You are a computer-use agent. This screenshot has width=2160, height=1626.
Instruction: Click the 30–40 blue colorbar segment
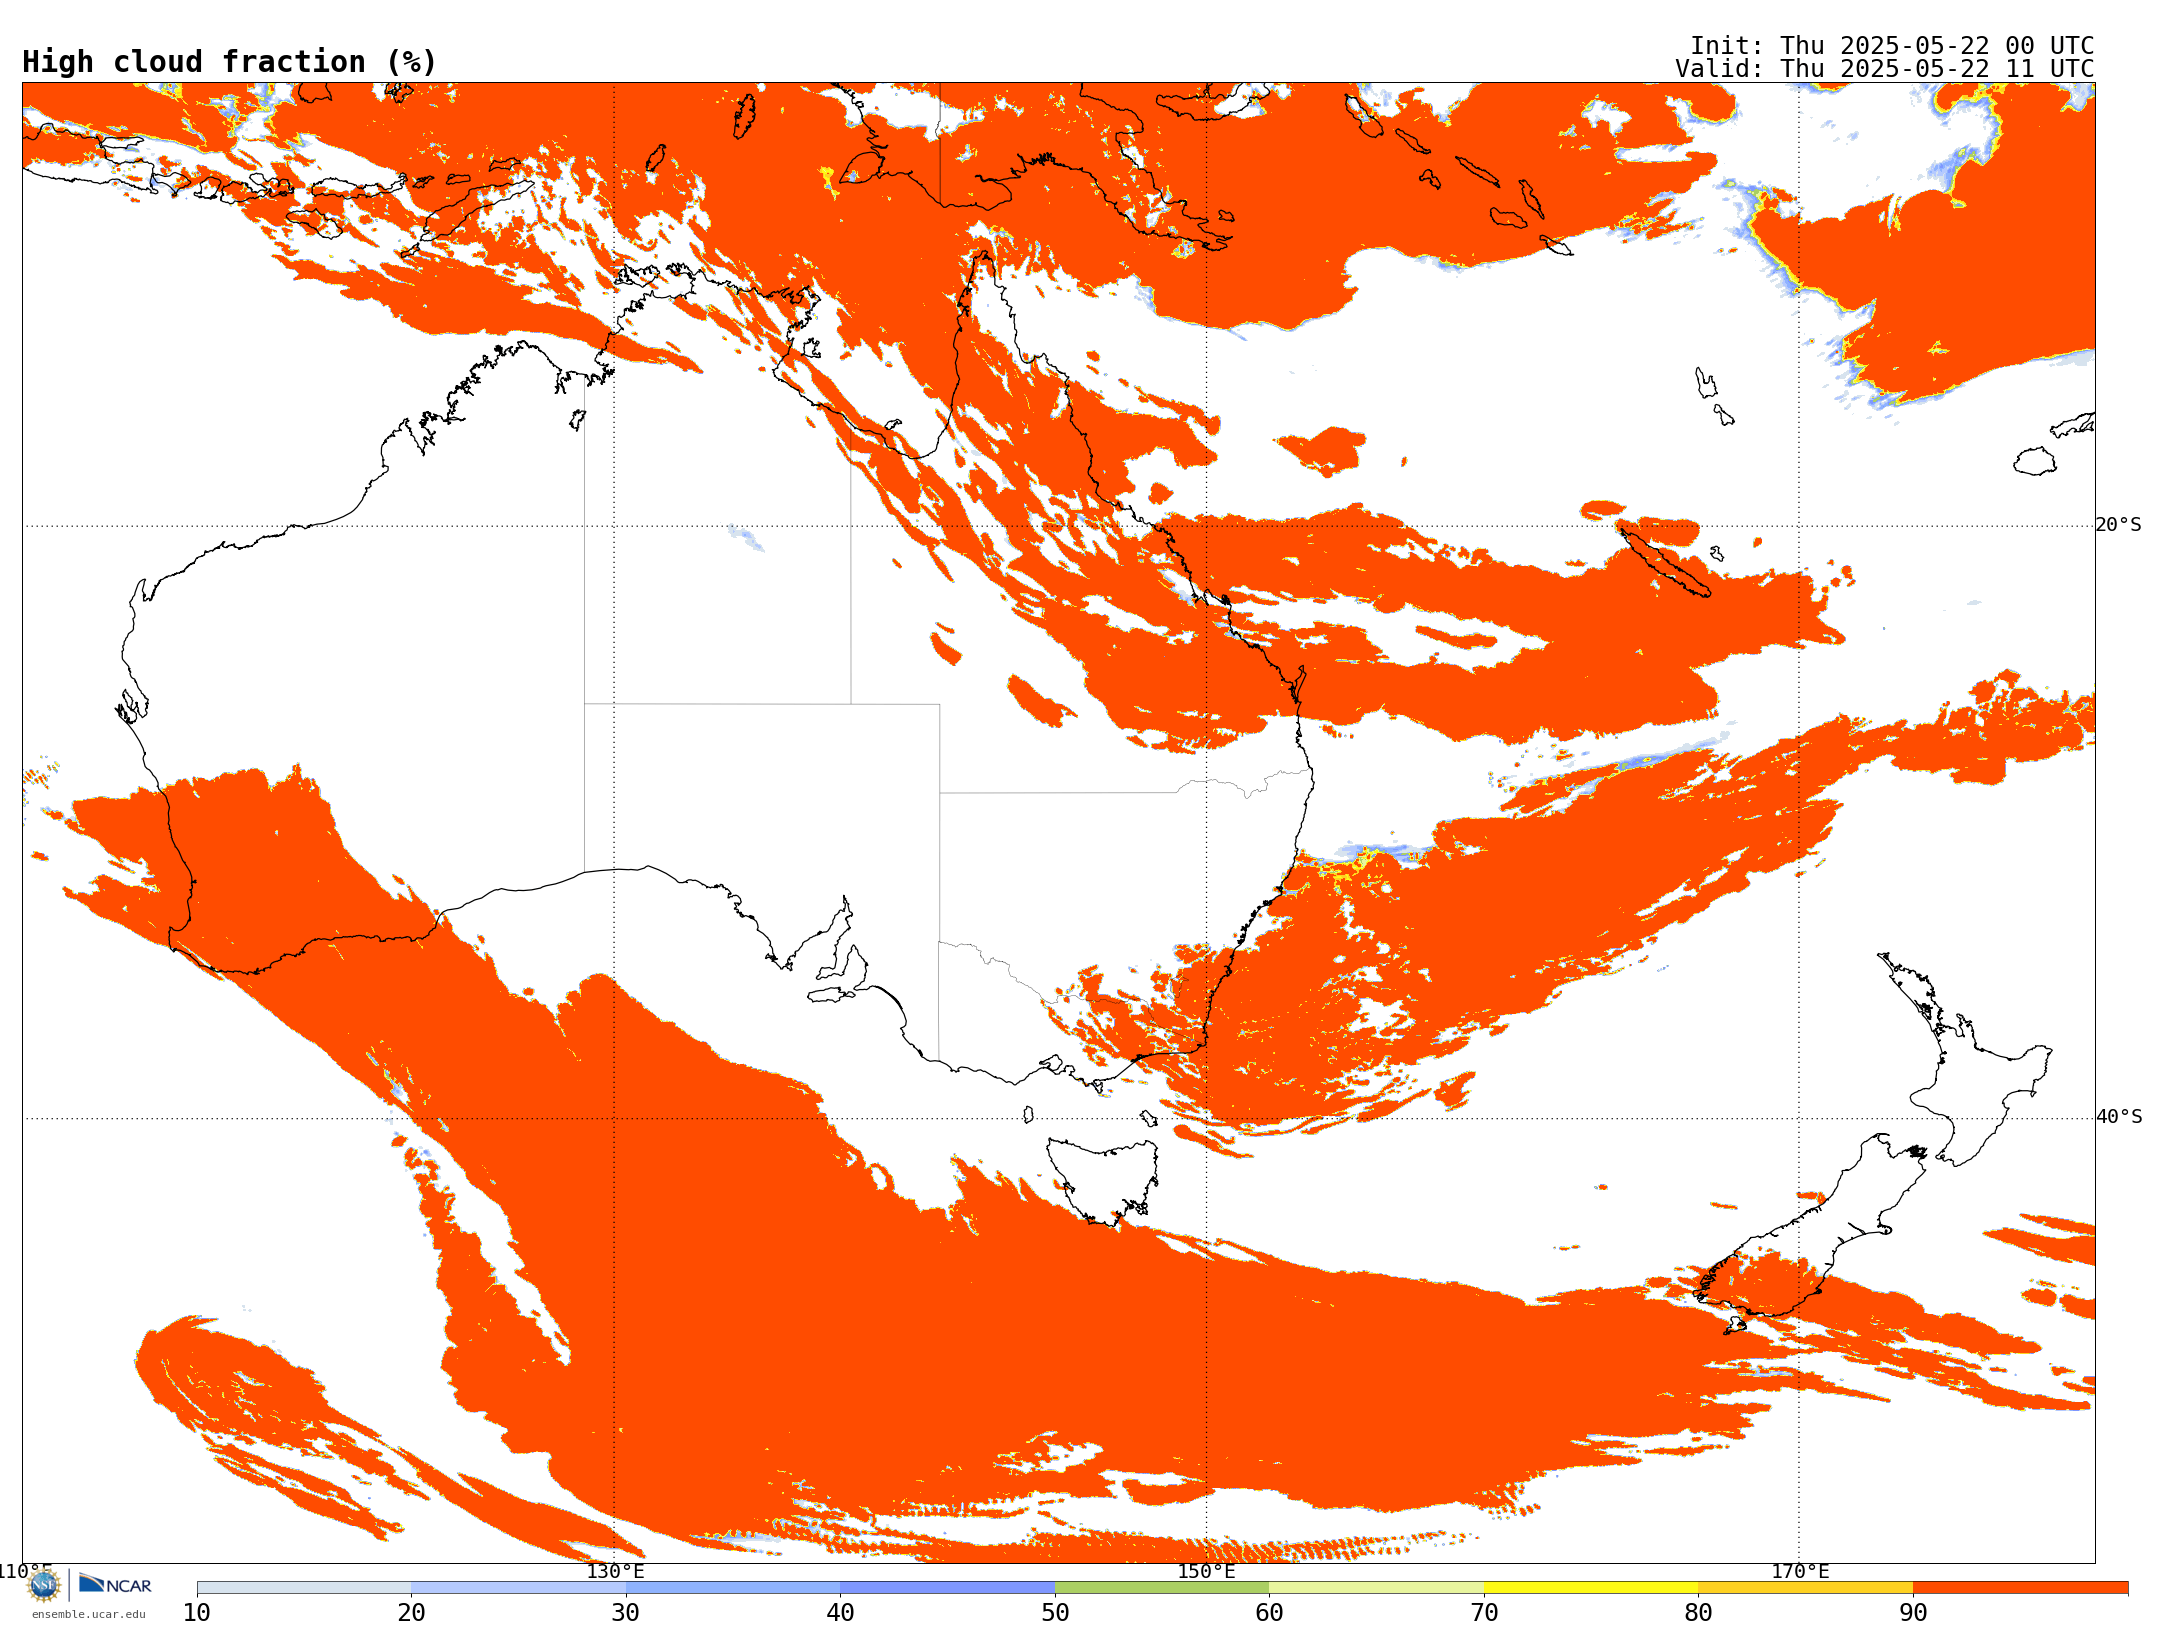click(x=733, y=1588)
